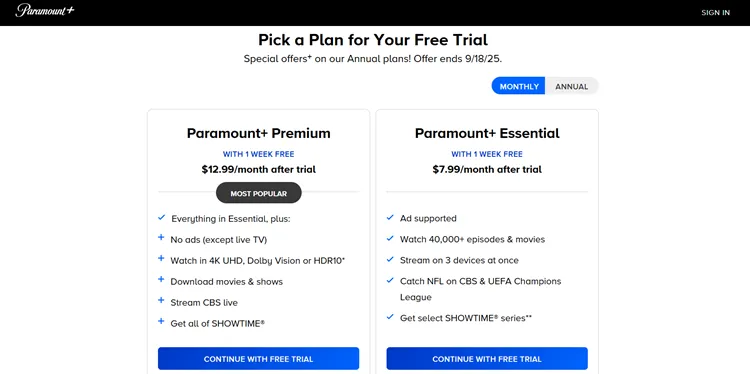Click checkmark icon beside Ad supported

point(390,218)
